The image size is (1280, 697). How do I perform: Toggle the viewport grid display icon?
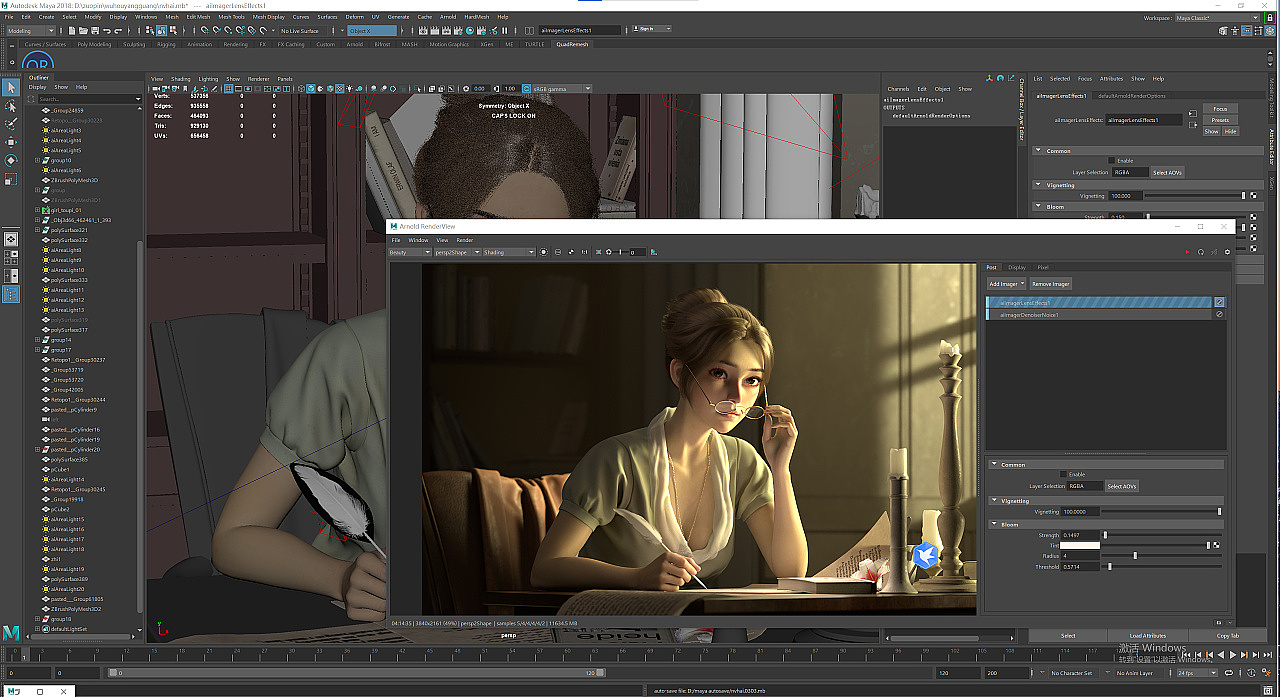coord(229,89)
